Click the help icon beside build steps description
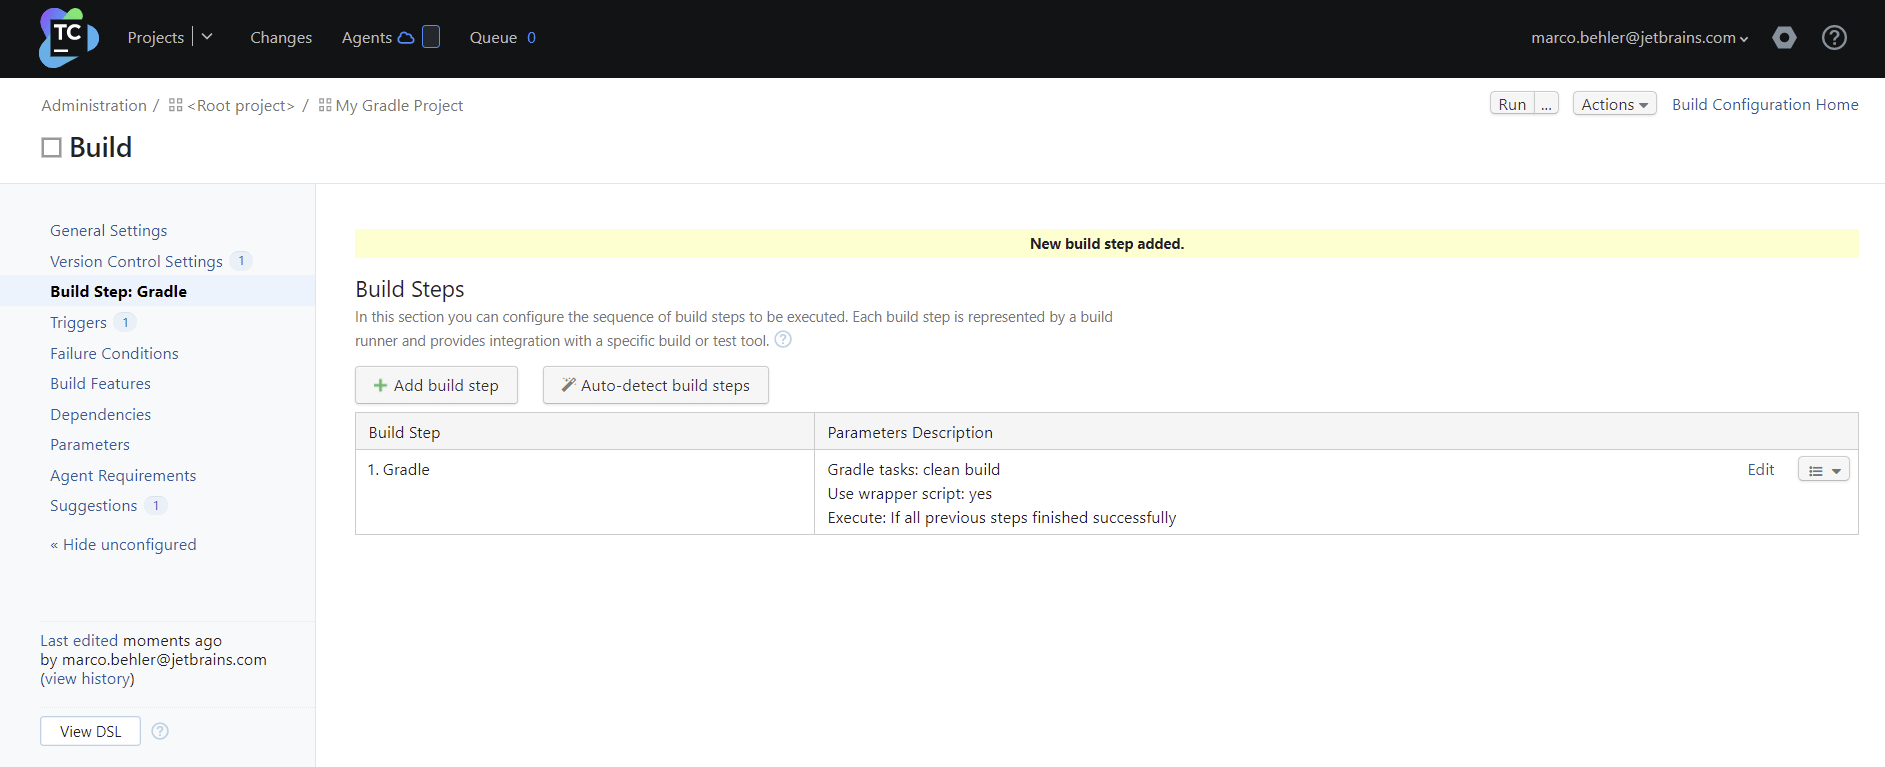 click(783, 340)
